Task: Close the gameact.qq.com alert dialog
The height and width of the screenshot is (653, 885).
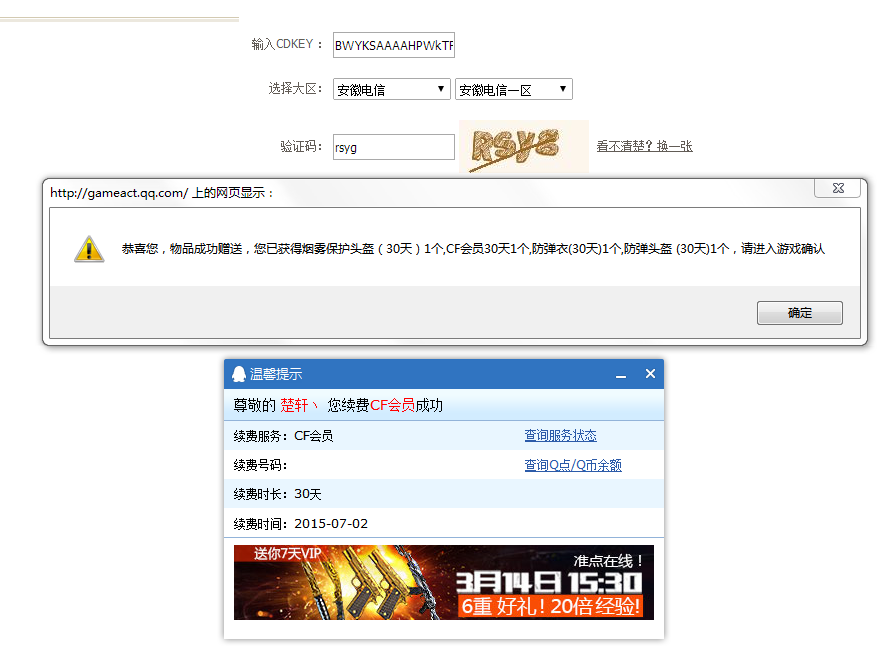Action: (x=838, y=188)
